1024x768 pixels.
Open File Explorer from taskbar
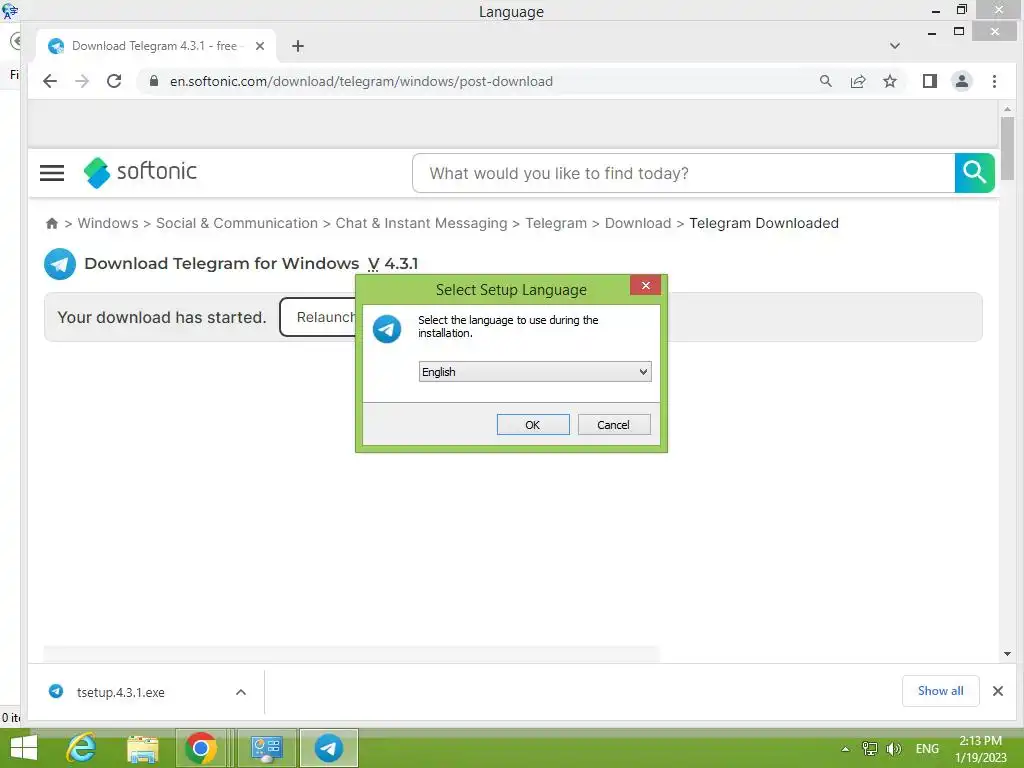[x=142, y=748]
